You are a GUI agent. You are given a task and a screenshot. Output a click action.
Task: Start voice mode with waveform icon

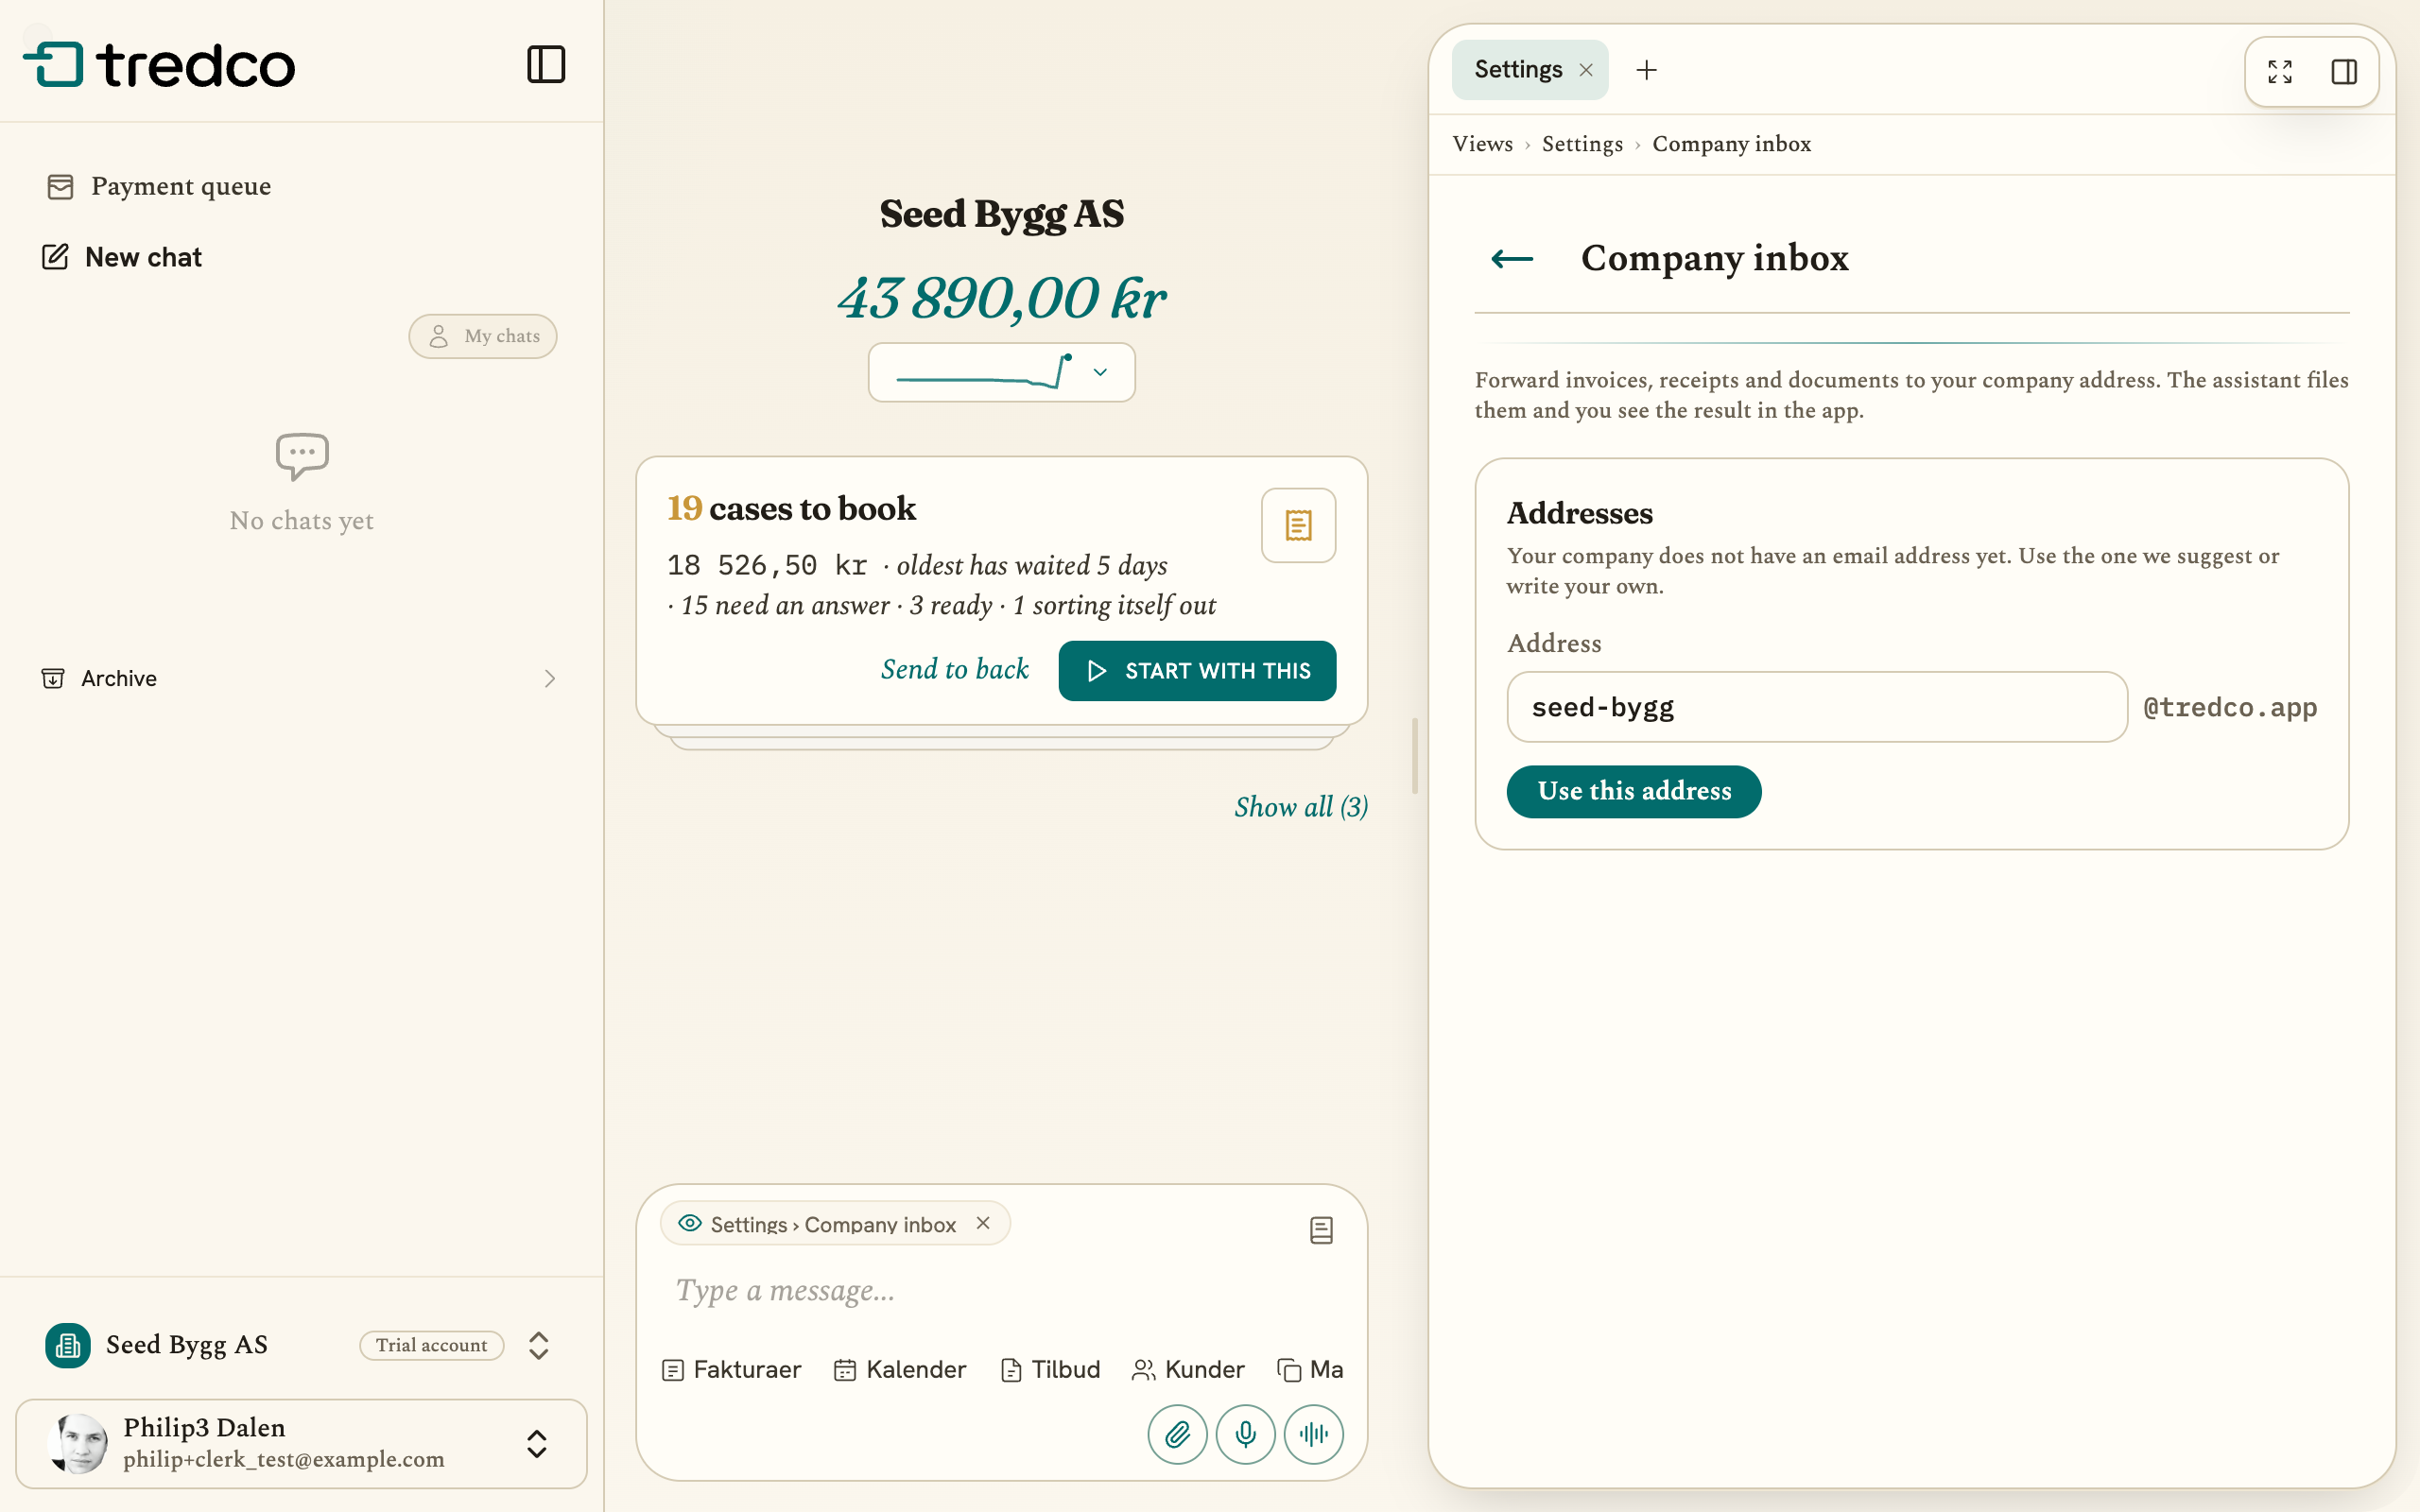1313,1434
